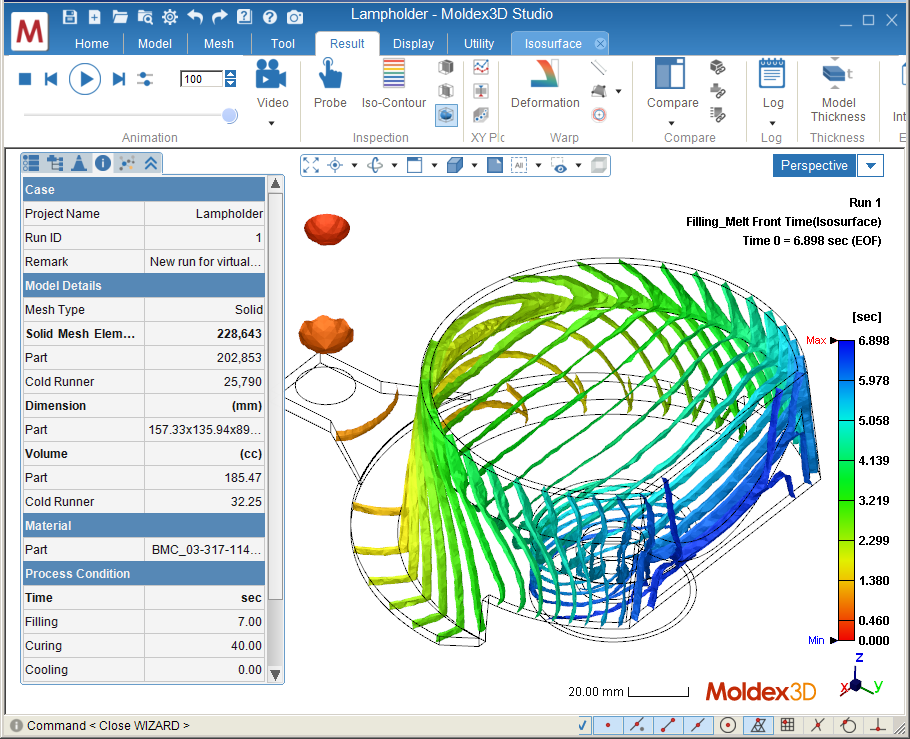
Task: Switch to the Display tab
Action: tap(413, 44)
